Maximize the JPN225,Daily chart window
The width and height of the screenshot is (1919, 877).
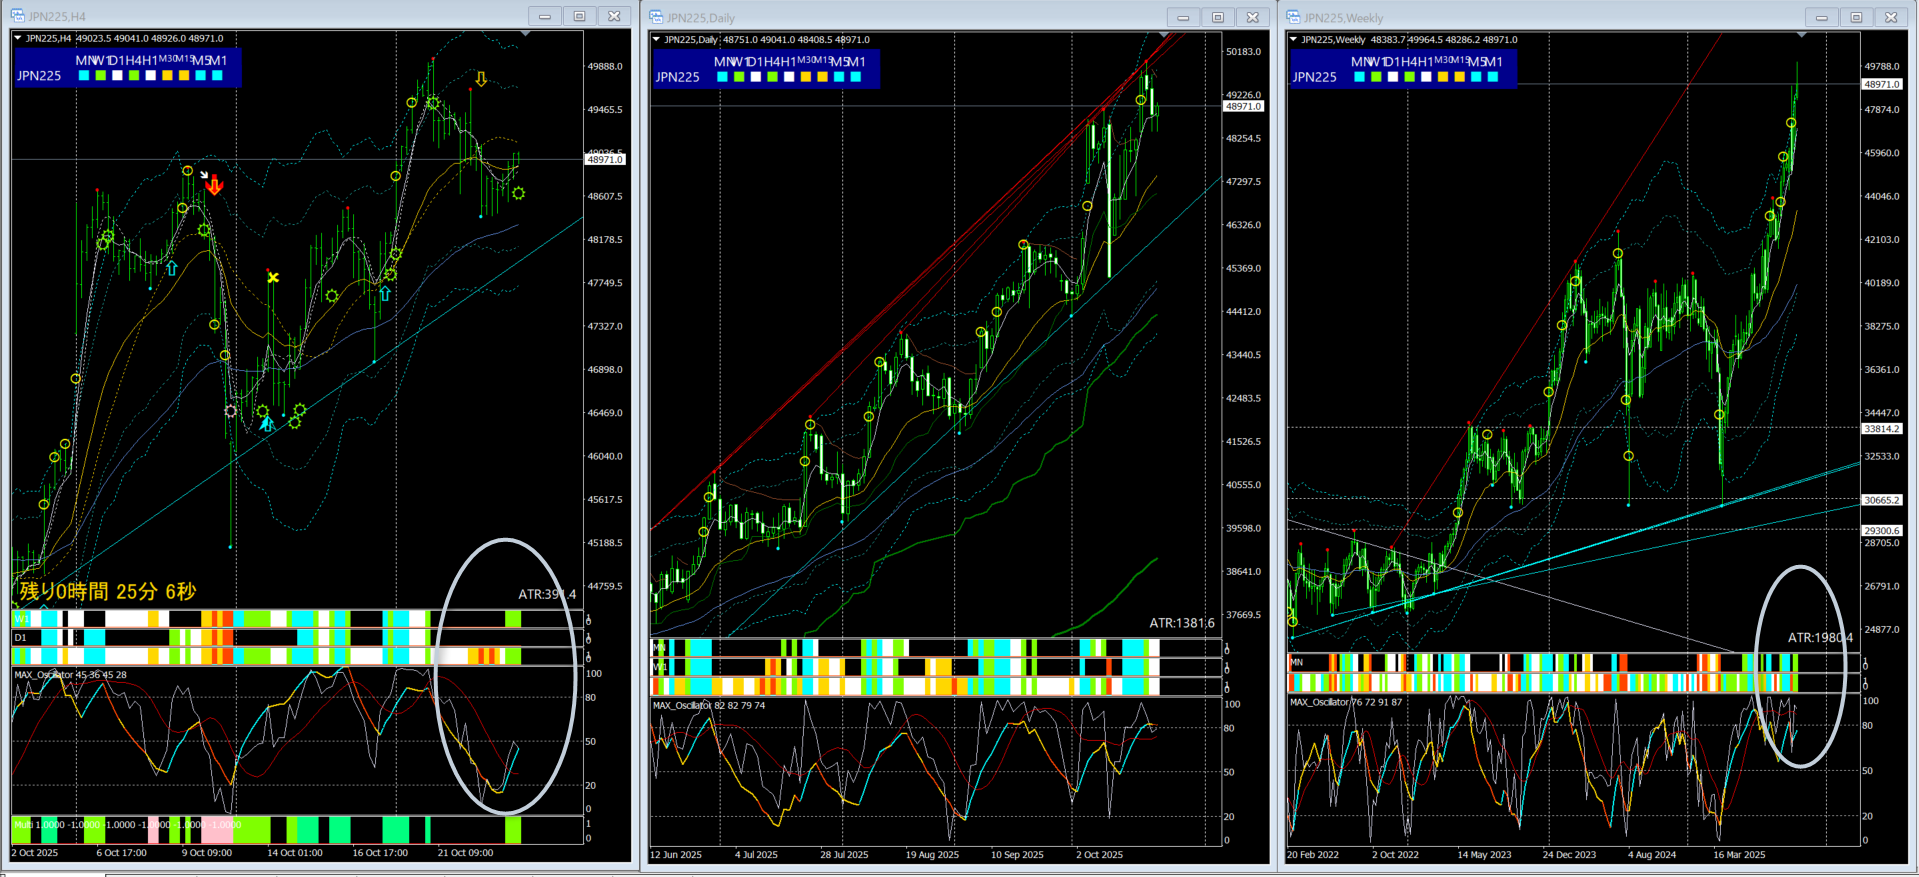(1217, 17)
